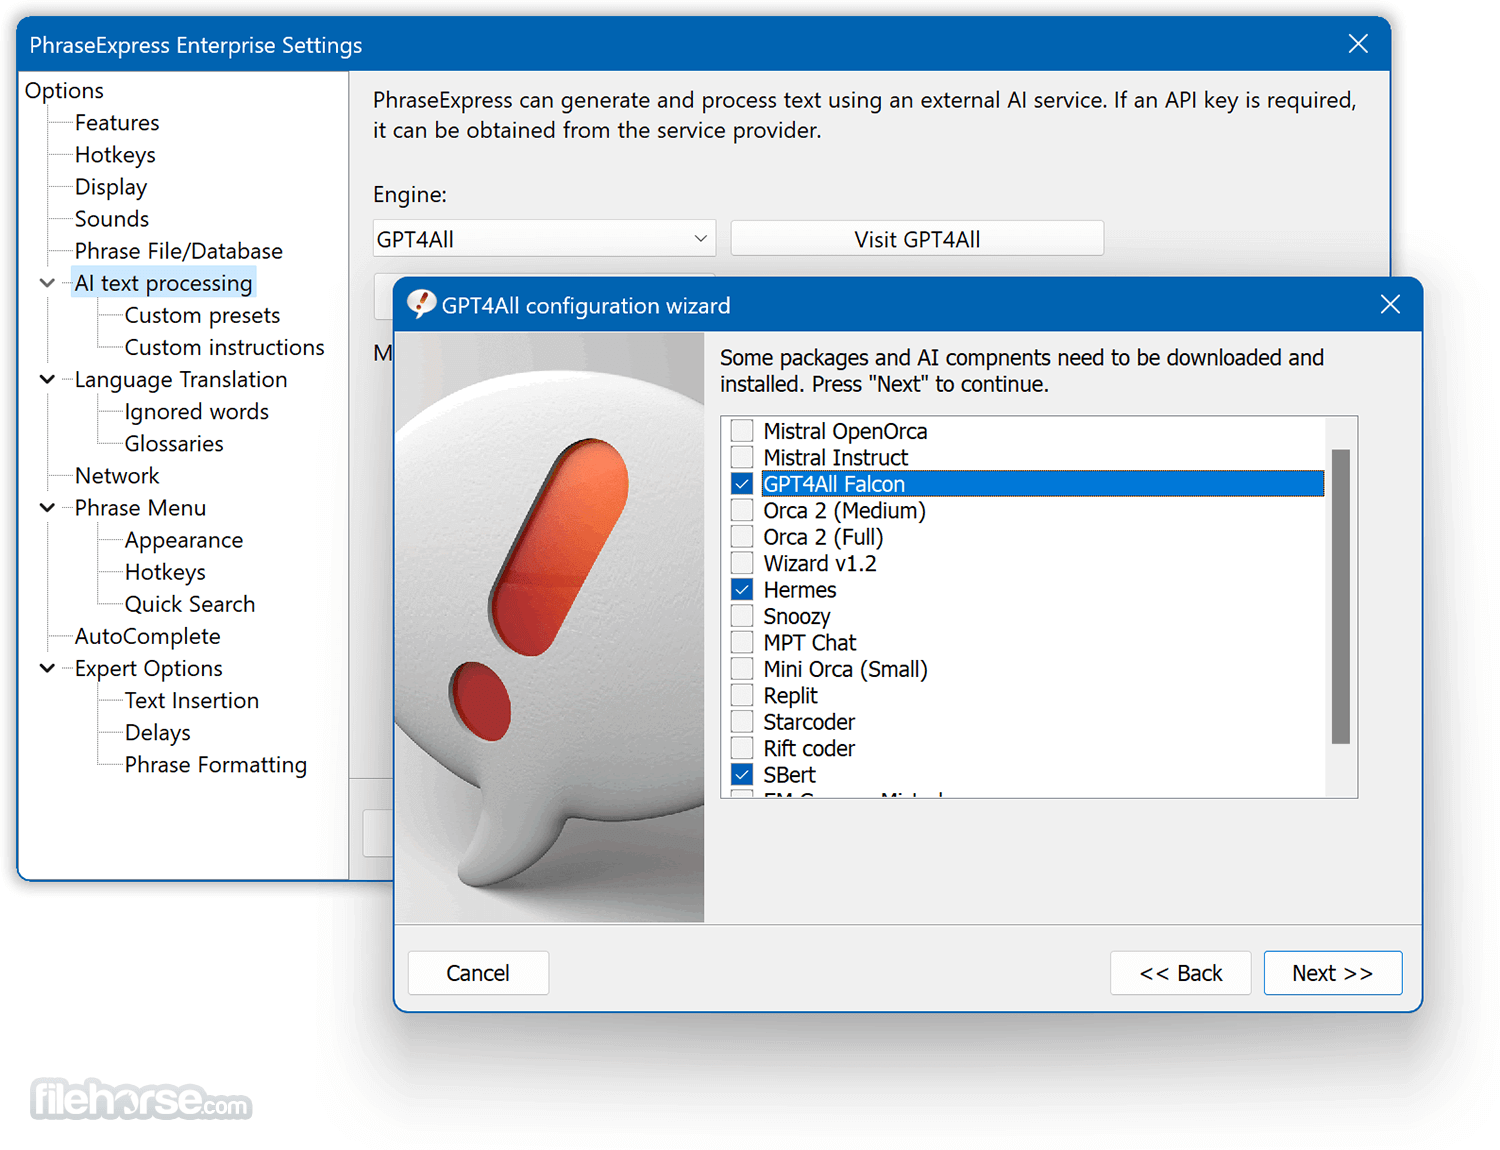The width and height of the screenshot is (1500, 1150).
Task: Collapse the AI text processing tree node
Action: coord(47,283)
